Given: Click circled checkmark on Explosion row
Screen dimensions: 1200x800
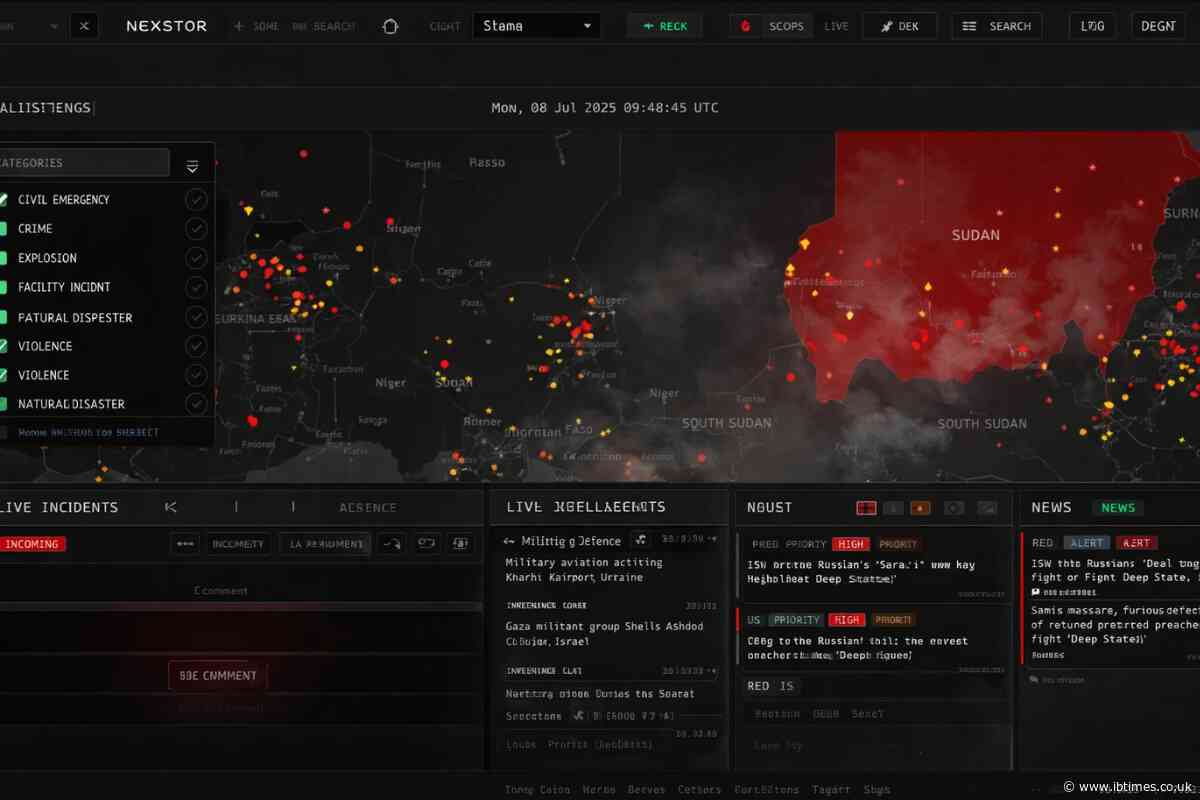Looking at the screenshot, I should tap(196, 257).
